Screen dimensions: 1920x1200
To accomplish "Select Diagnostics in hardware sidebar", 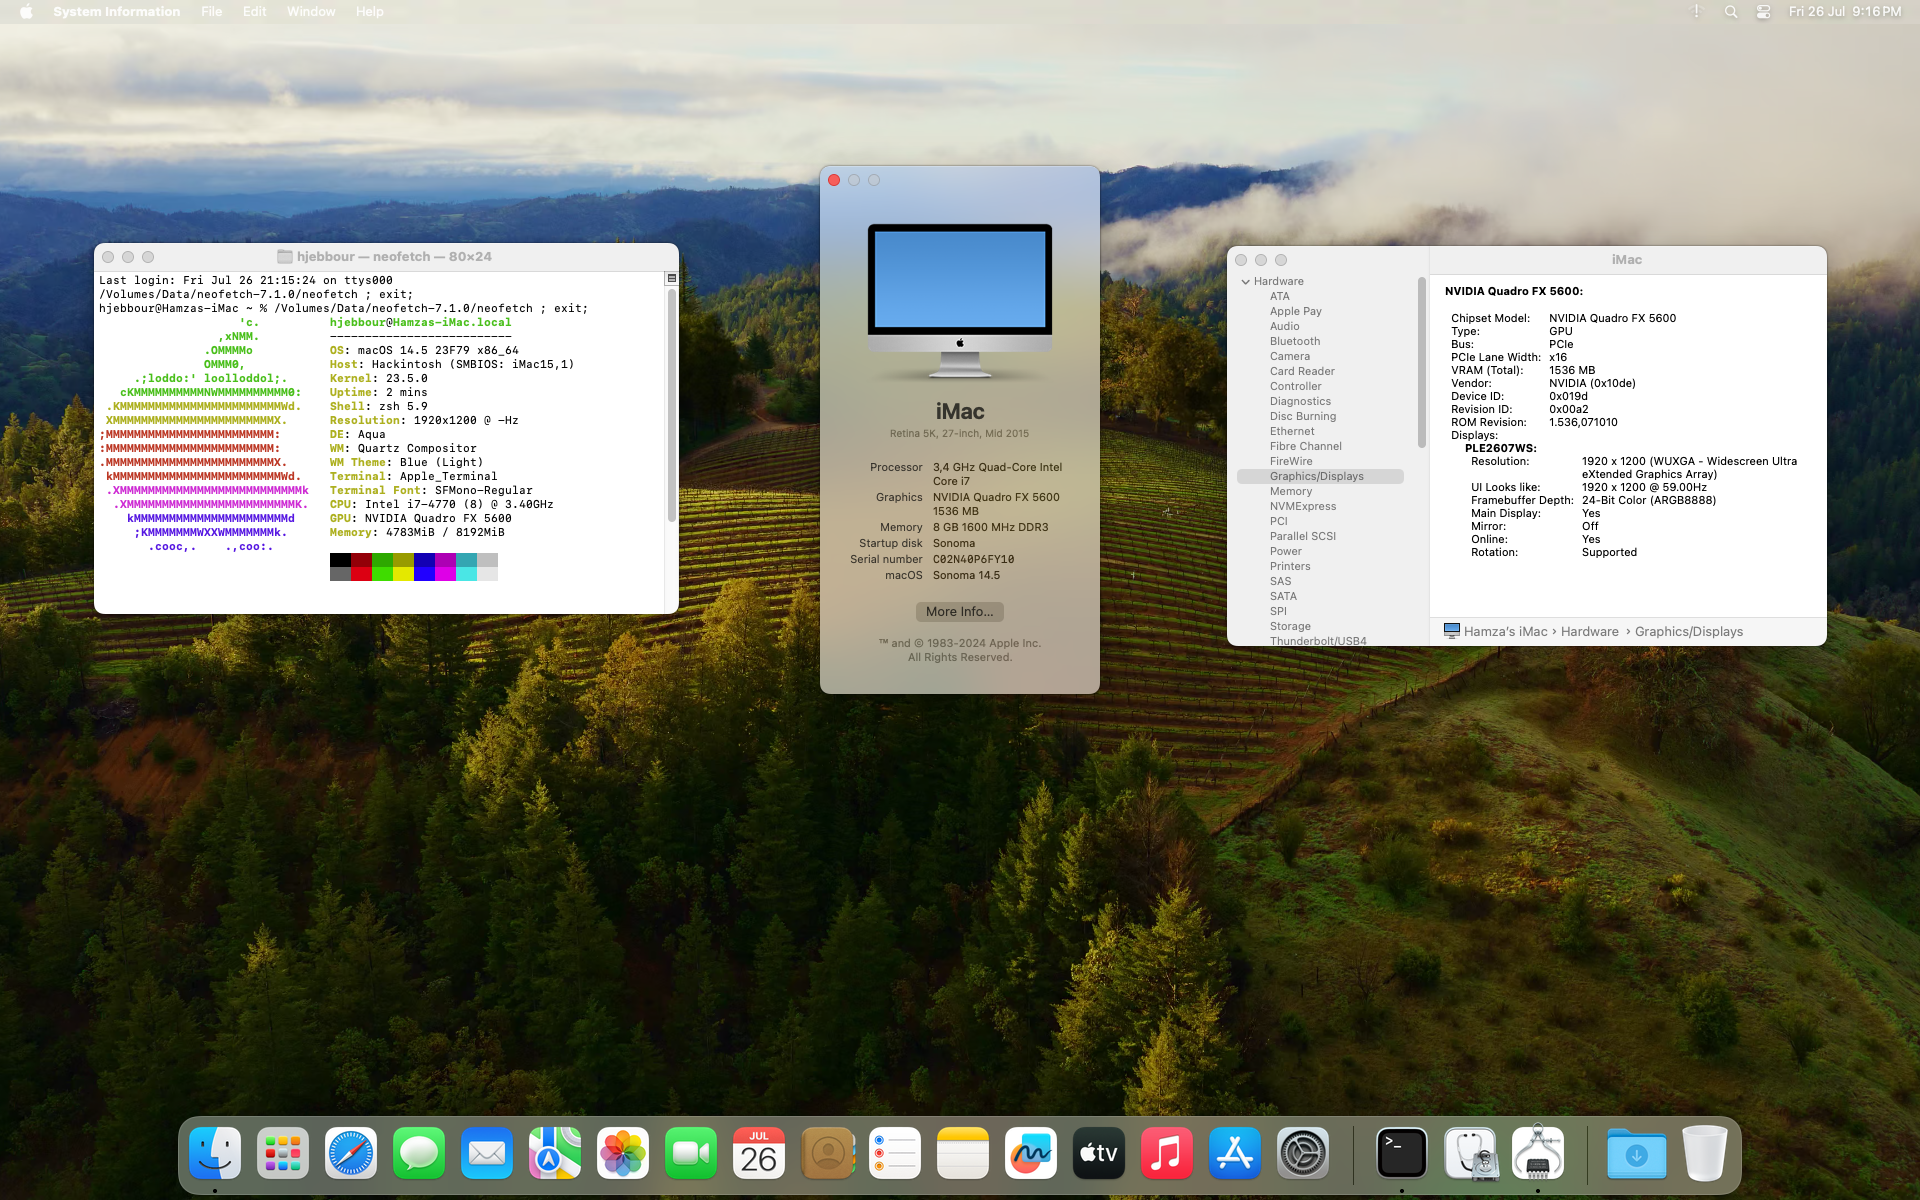I will [1300, 402].
